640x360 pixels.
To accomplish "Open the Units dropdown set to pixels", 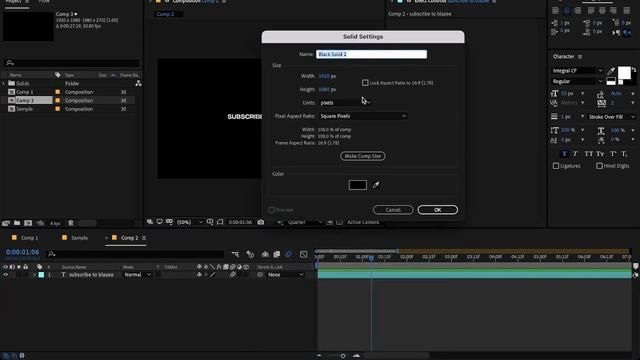I will [x=345, y=103].
